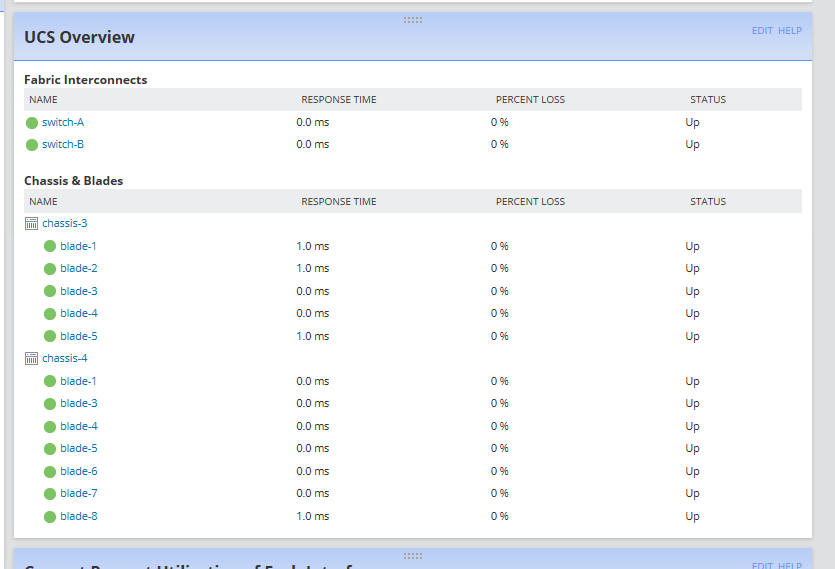The height and width of the screenshot is (569, 835).
Task: Click the green status icon for switch-B
Action: coord(32,145)
